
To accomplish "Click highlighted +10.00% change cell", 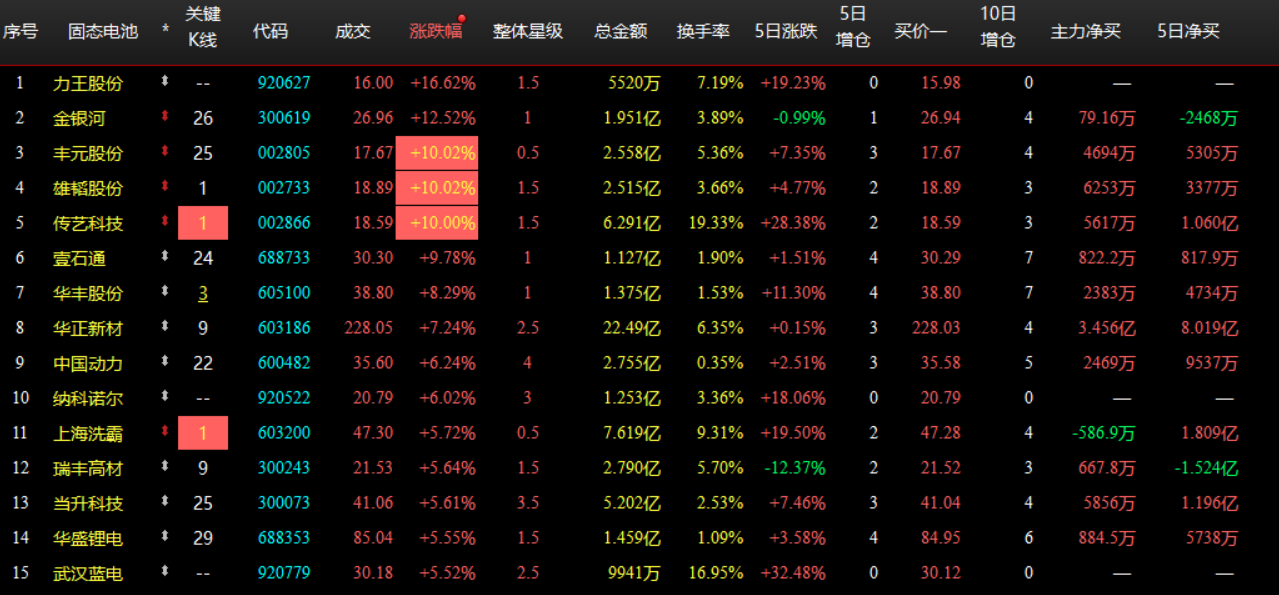I will [437, 223].
